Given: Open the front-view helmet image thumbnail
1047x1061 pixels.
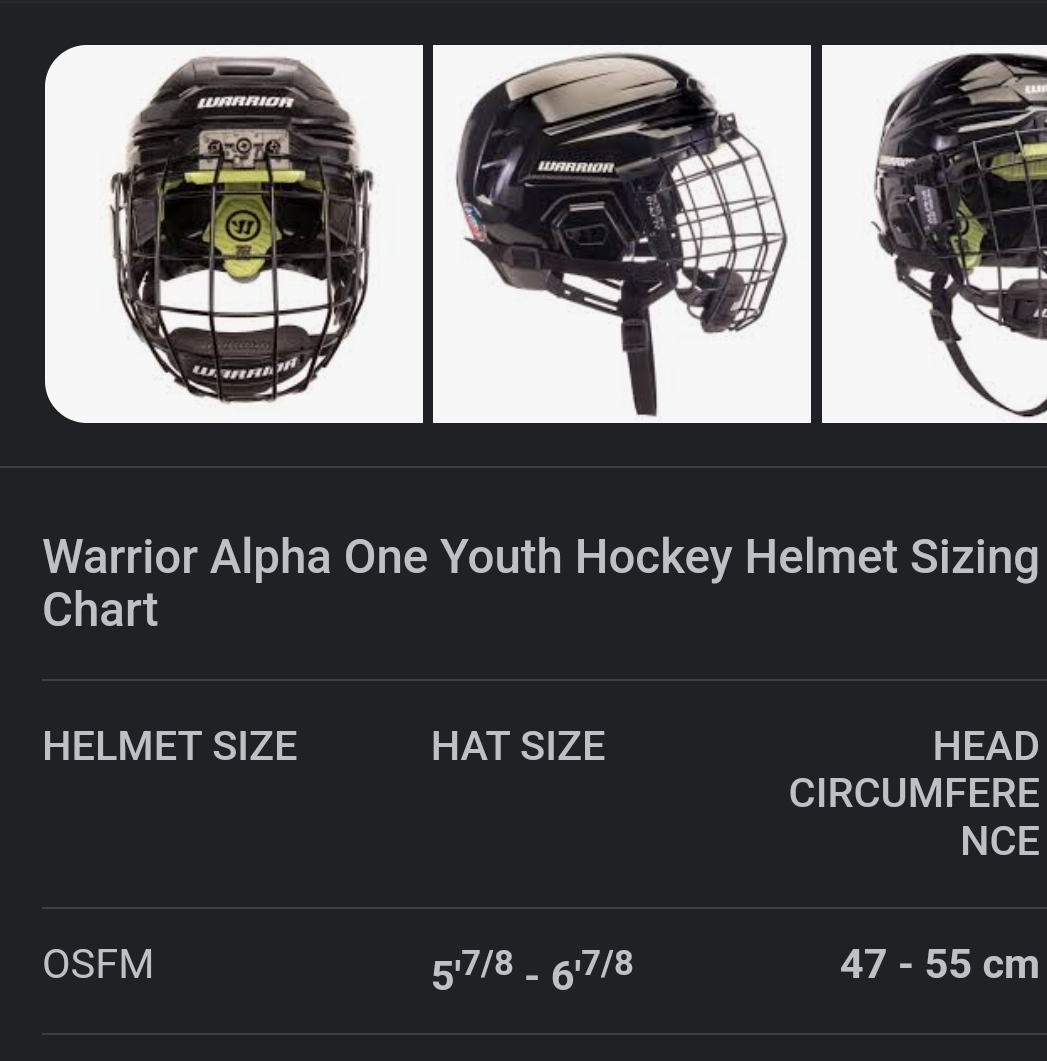Looking at the screenshot, I should pyautogui.click(x=234, y=233).
